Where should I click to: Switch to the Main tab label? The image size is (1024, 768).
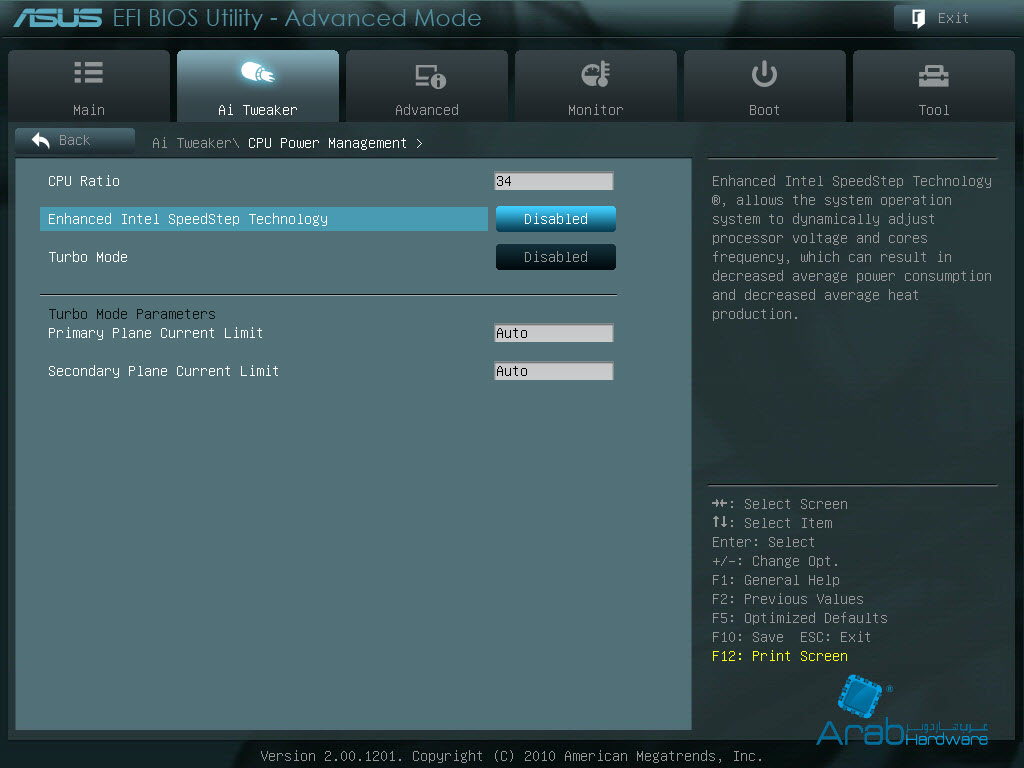(89, 110)
